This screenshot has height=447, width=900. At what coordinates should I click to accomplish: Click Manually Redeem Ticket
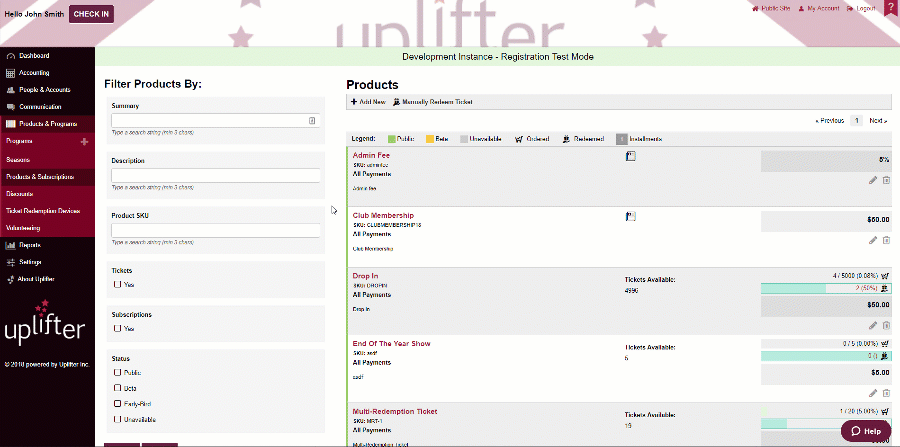(433, 102)
